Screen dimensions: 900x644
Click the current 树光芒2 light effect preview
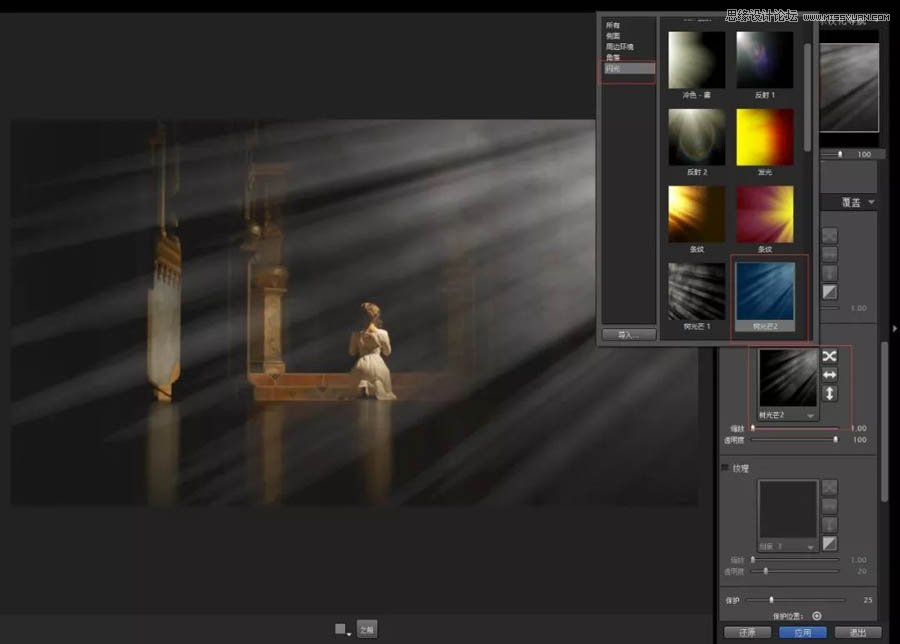point(788,378)
